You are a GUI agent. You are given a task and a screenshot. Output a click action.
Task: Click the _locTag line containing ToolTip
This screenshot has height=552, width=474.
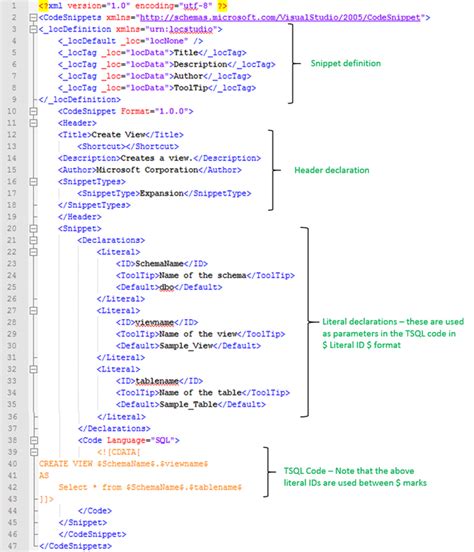157,88
